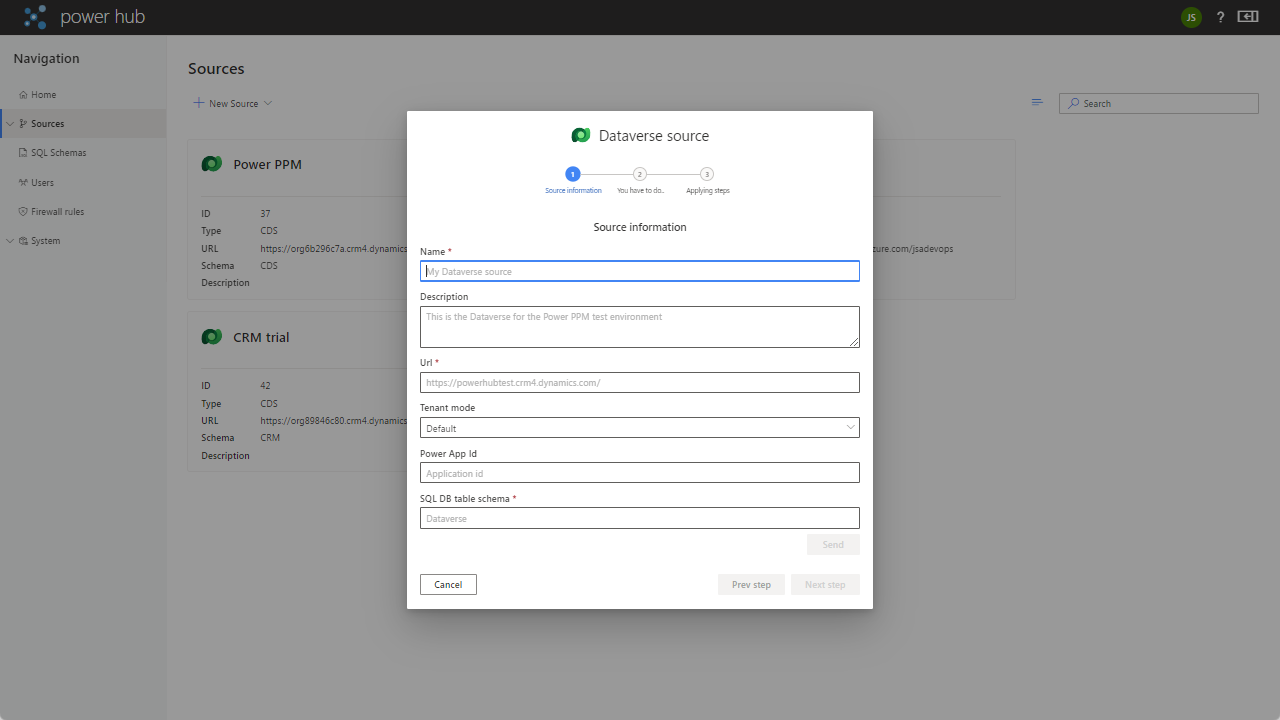The width and height of the screenshot is (1280, 720).
Task: Expand the System tree chevron
Action: click(x=9, y=241)
